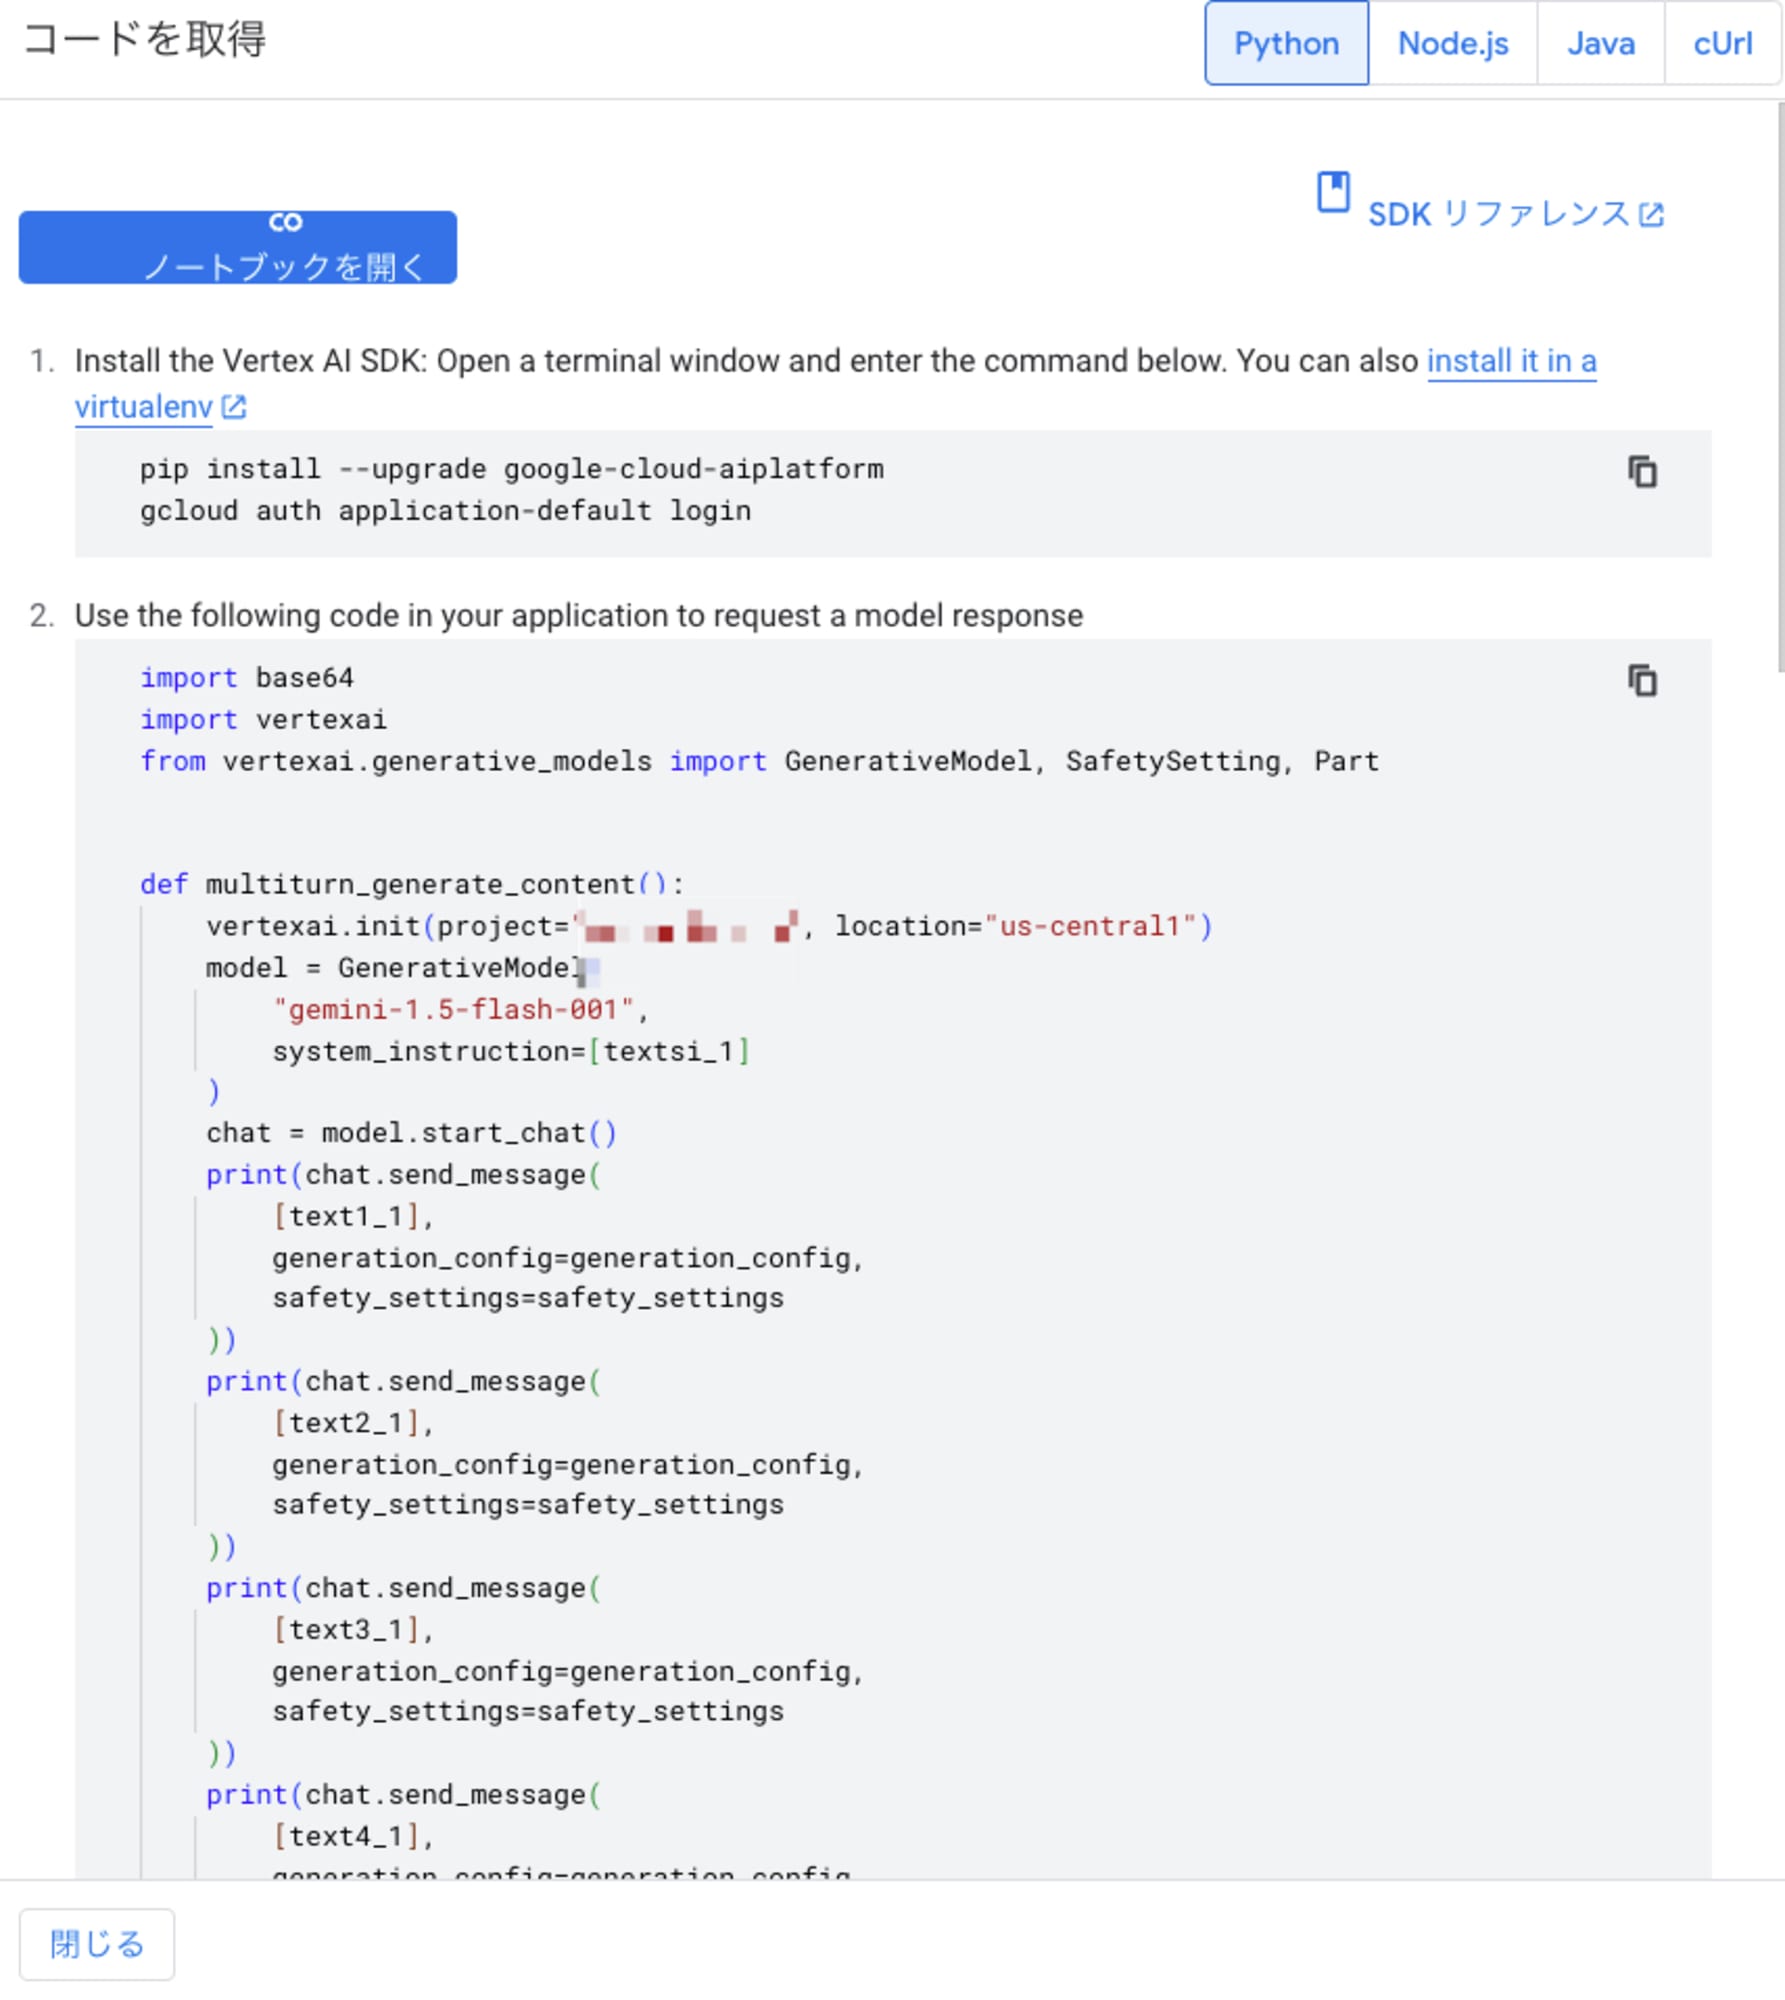Open the virtualenv link
The height and width of the screenshot is (2000, 1785).
click(x=143, y=407)
